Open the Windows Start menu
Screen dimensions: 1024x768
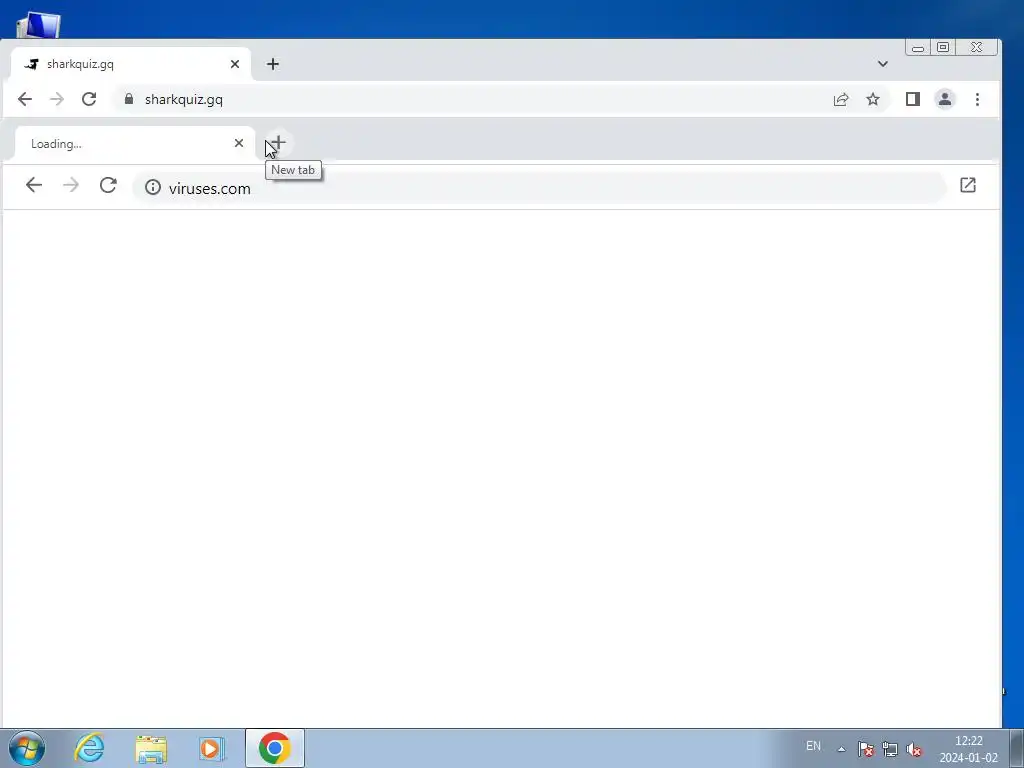click(x=27, y=748)
